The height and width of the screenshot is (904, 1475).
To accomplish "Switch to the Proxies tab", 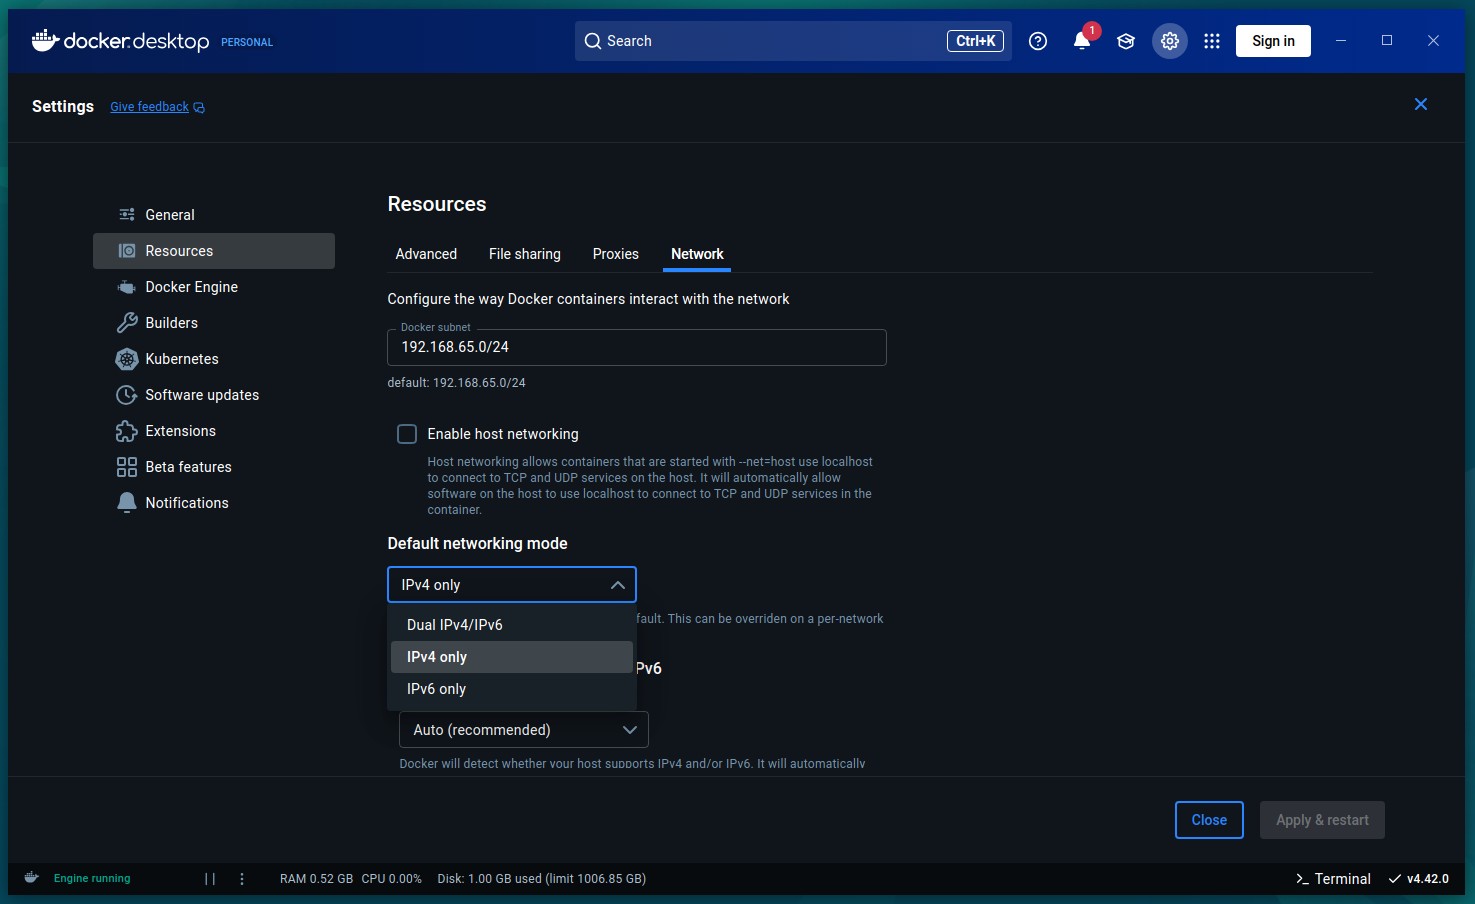I will click(x=616, y=254).
